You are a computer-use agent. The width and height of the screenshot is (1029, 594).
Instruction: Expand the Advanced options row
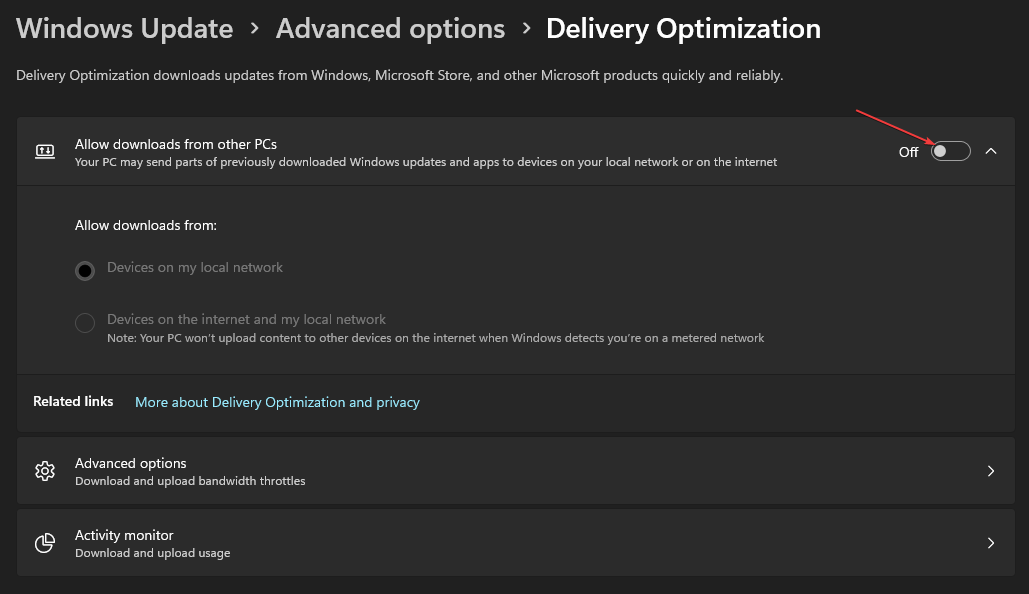pyautogui.click(x=515, y=470)
